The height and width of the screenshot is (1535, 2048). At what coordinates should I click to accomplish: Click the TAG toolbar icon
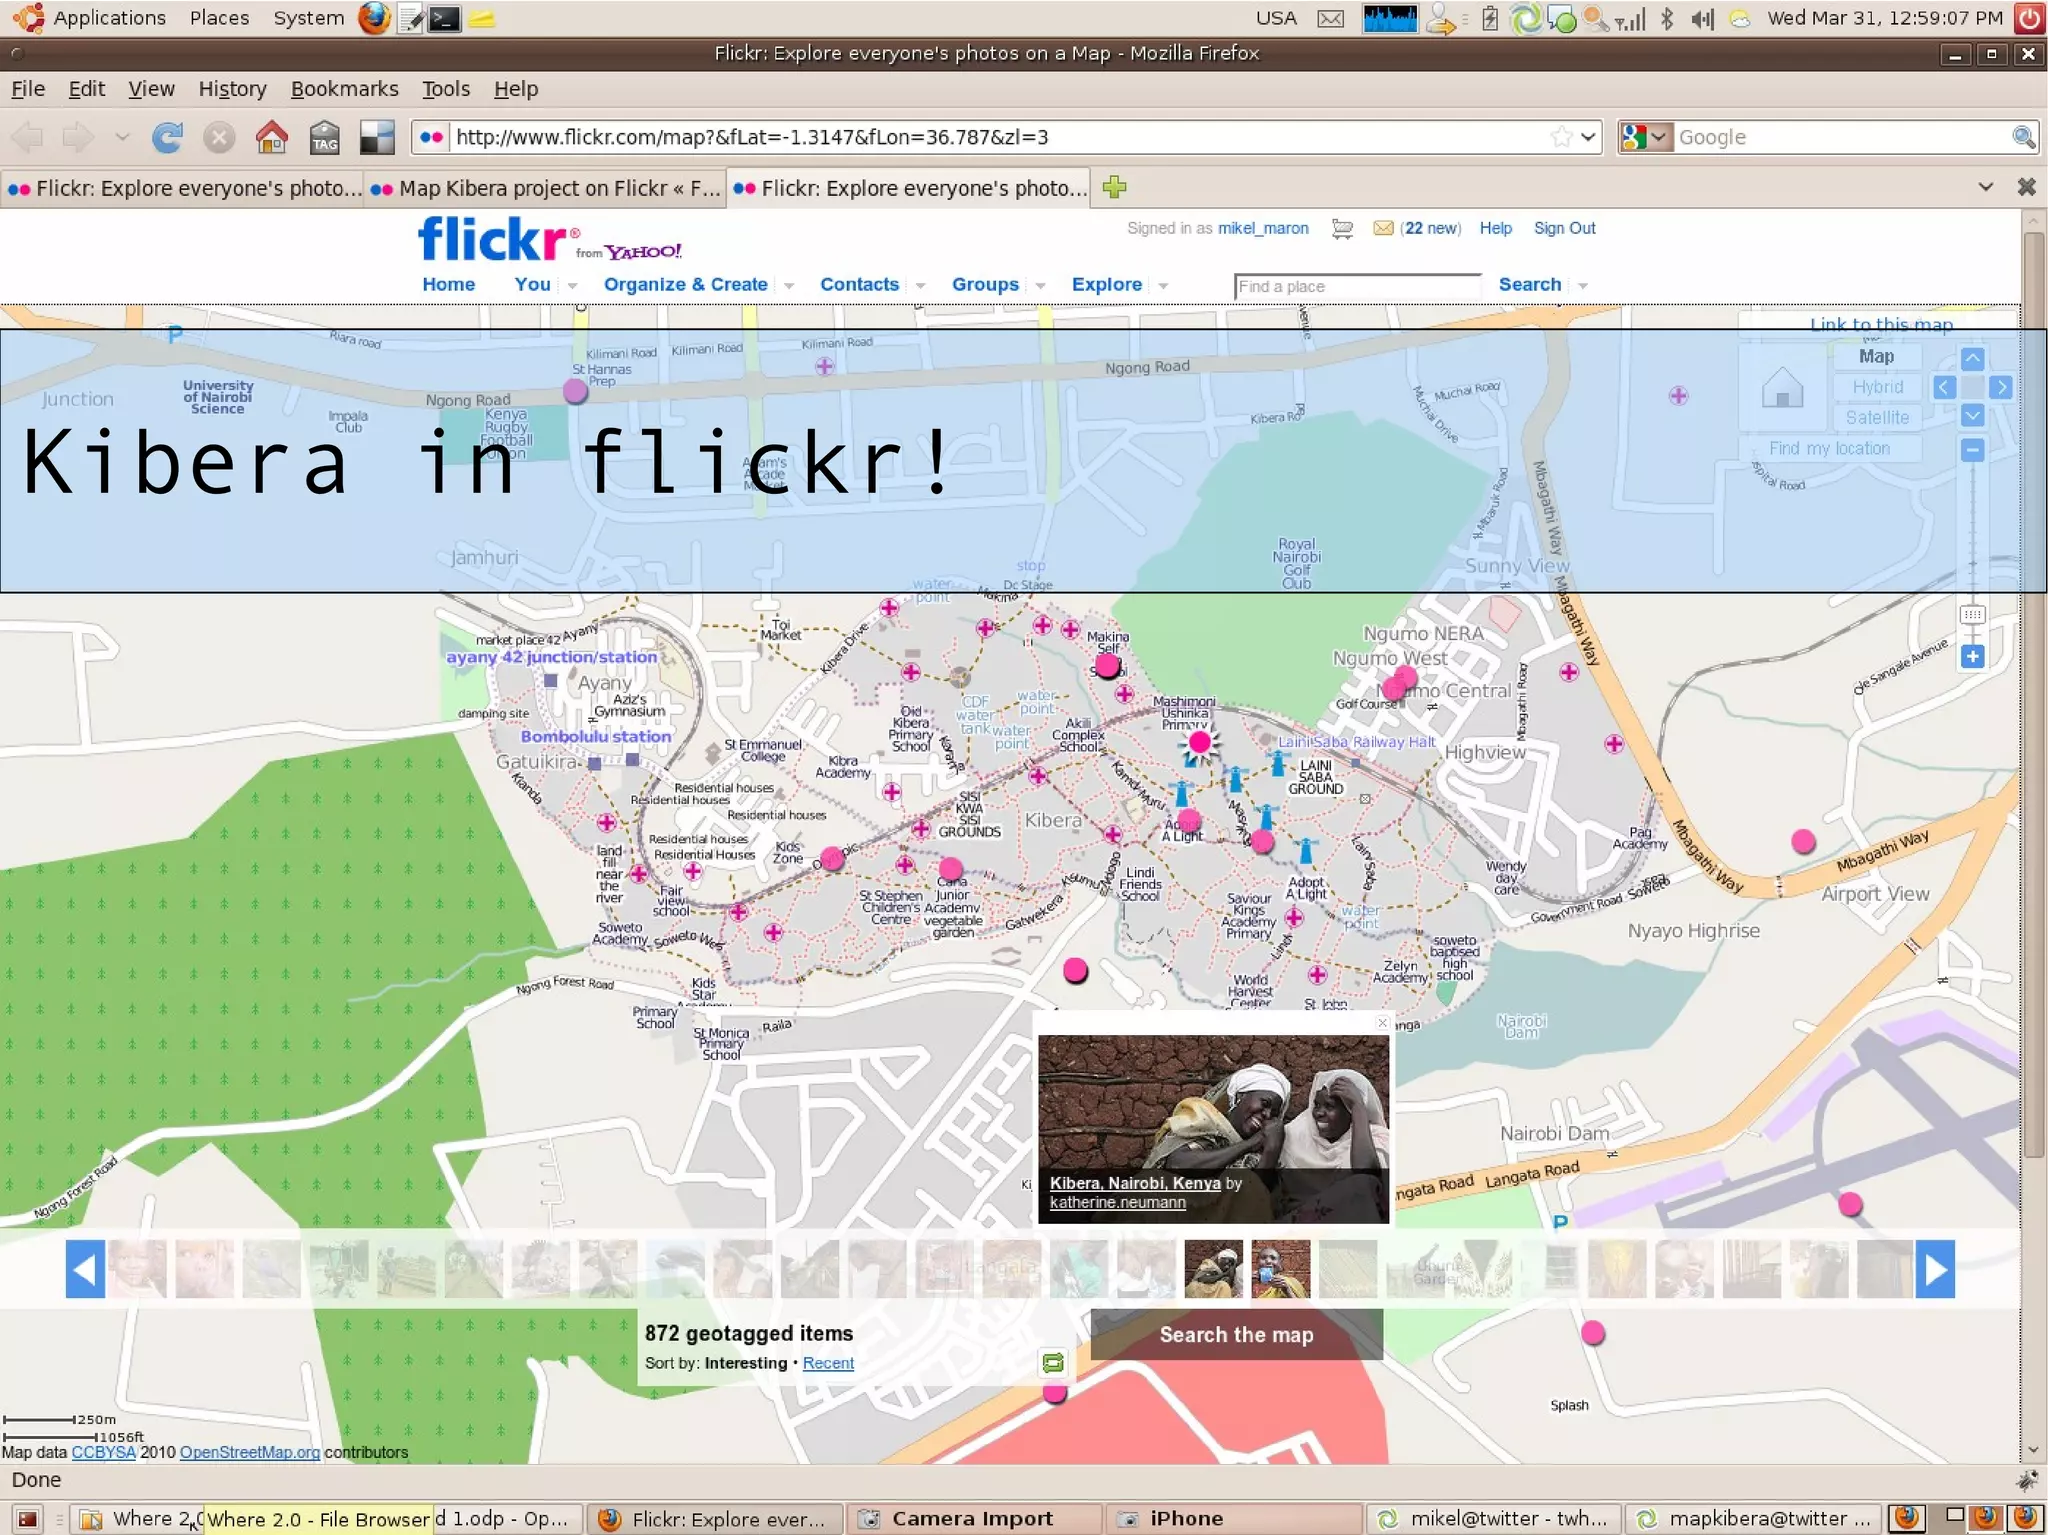(x=324, y=137)
